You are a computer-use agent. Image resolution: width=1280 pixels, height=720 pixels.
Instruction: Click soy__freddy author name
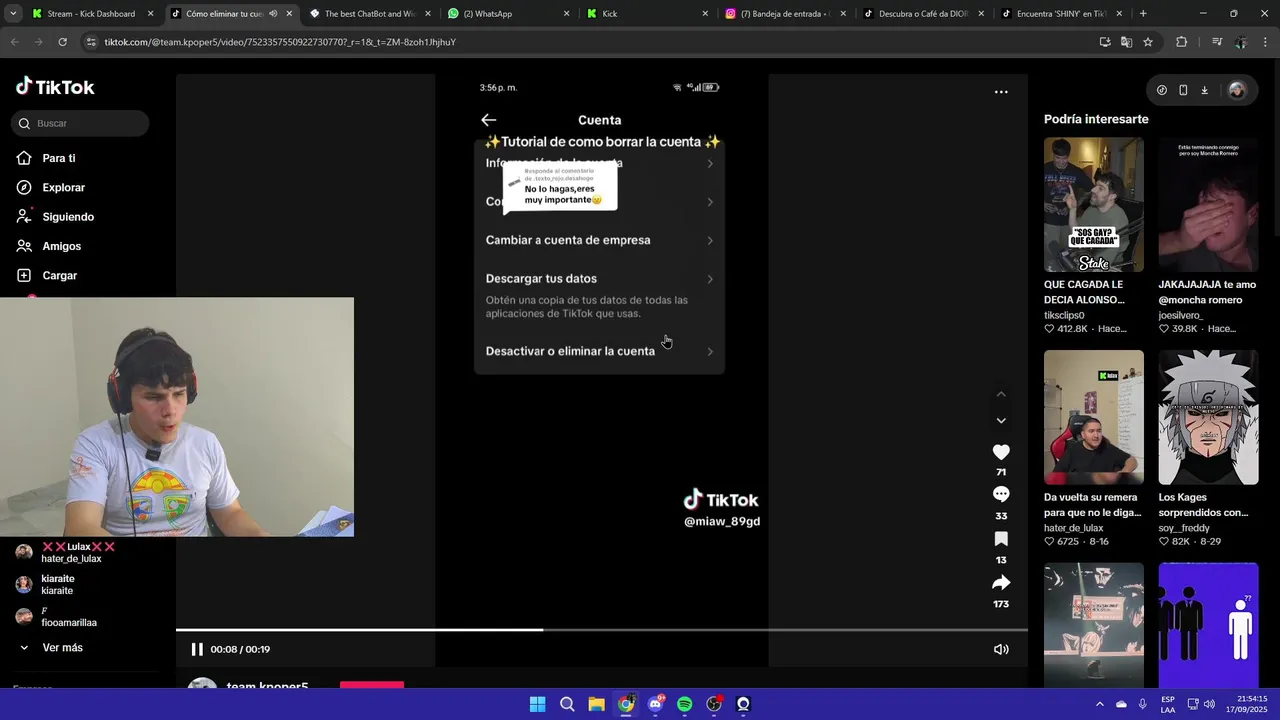tap(1184, 528)
